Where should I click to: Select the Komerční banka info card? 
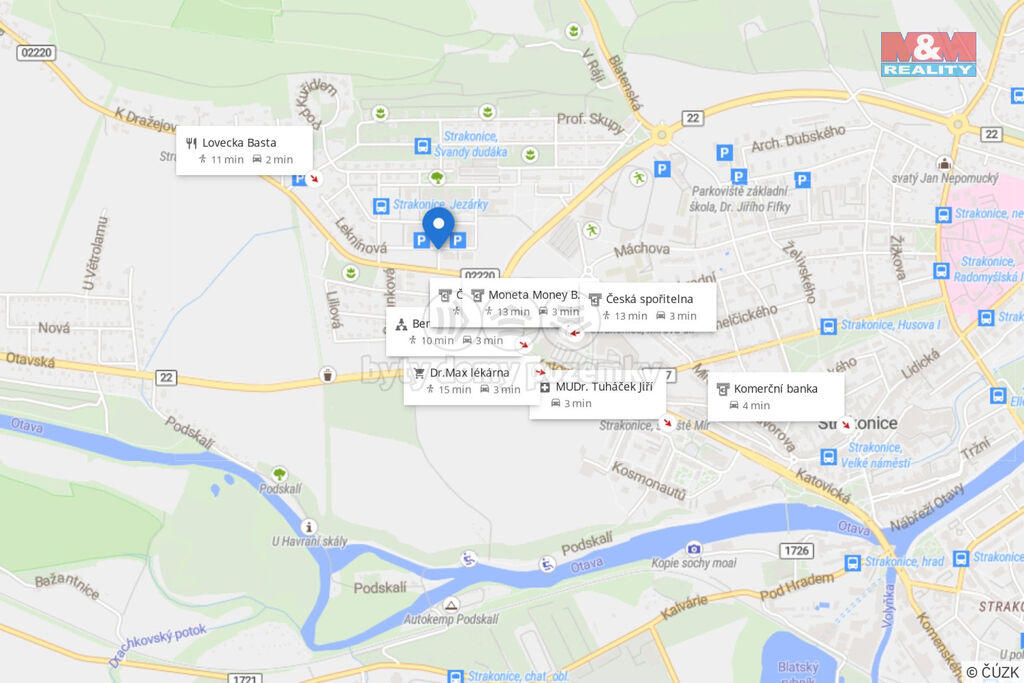coord(776,397)
